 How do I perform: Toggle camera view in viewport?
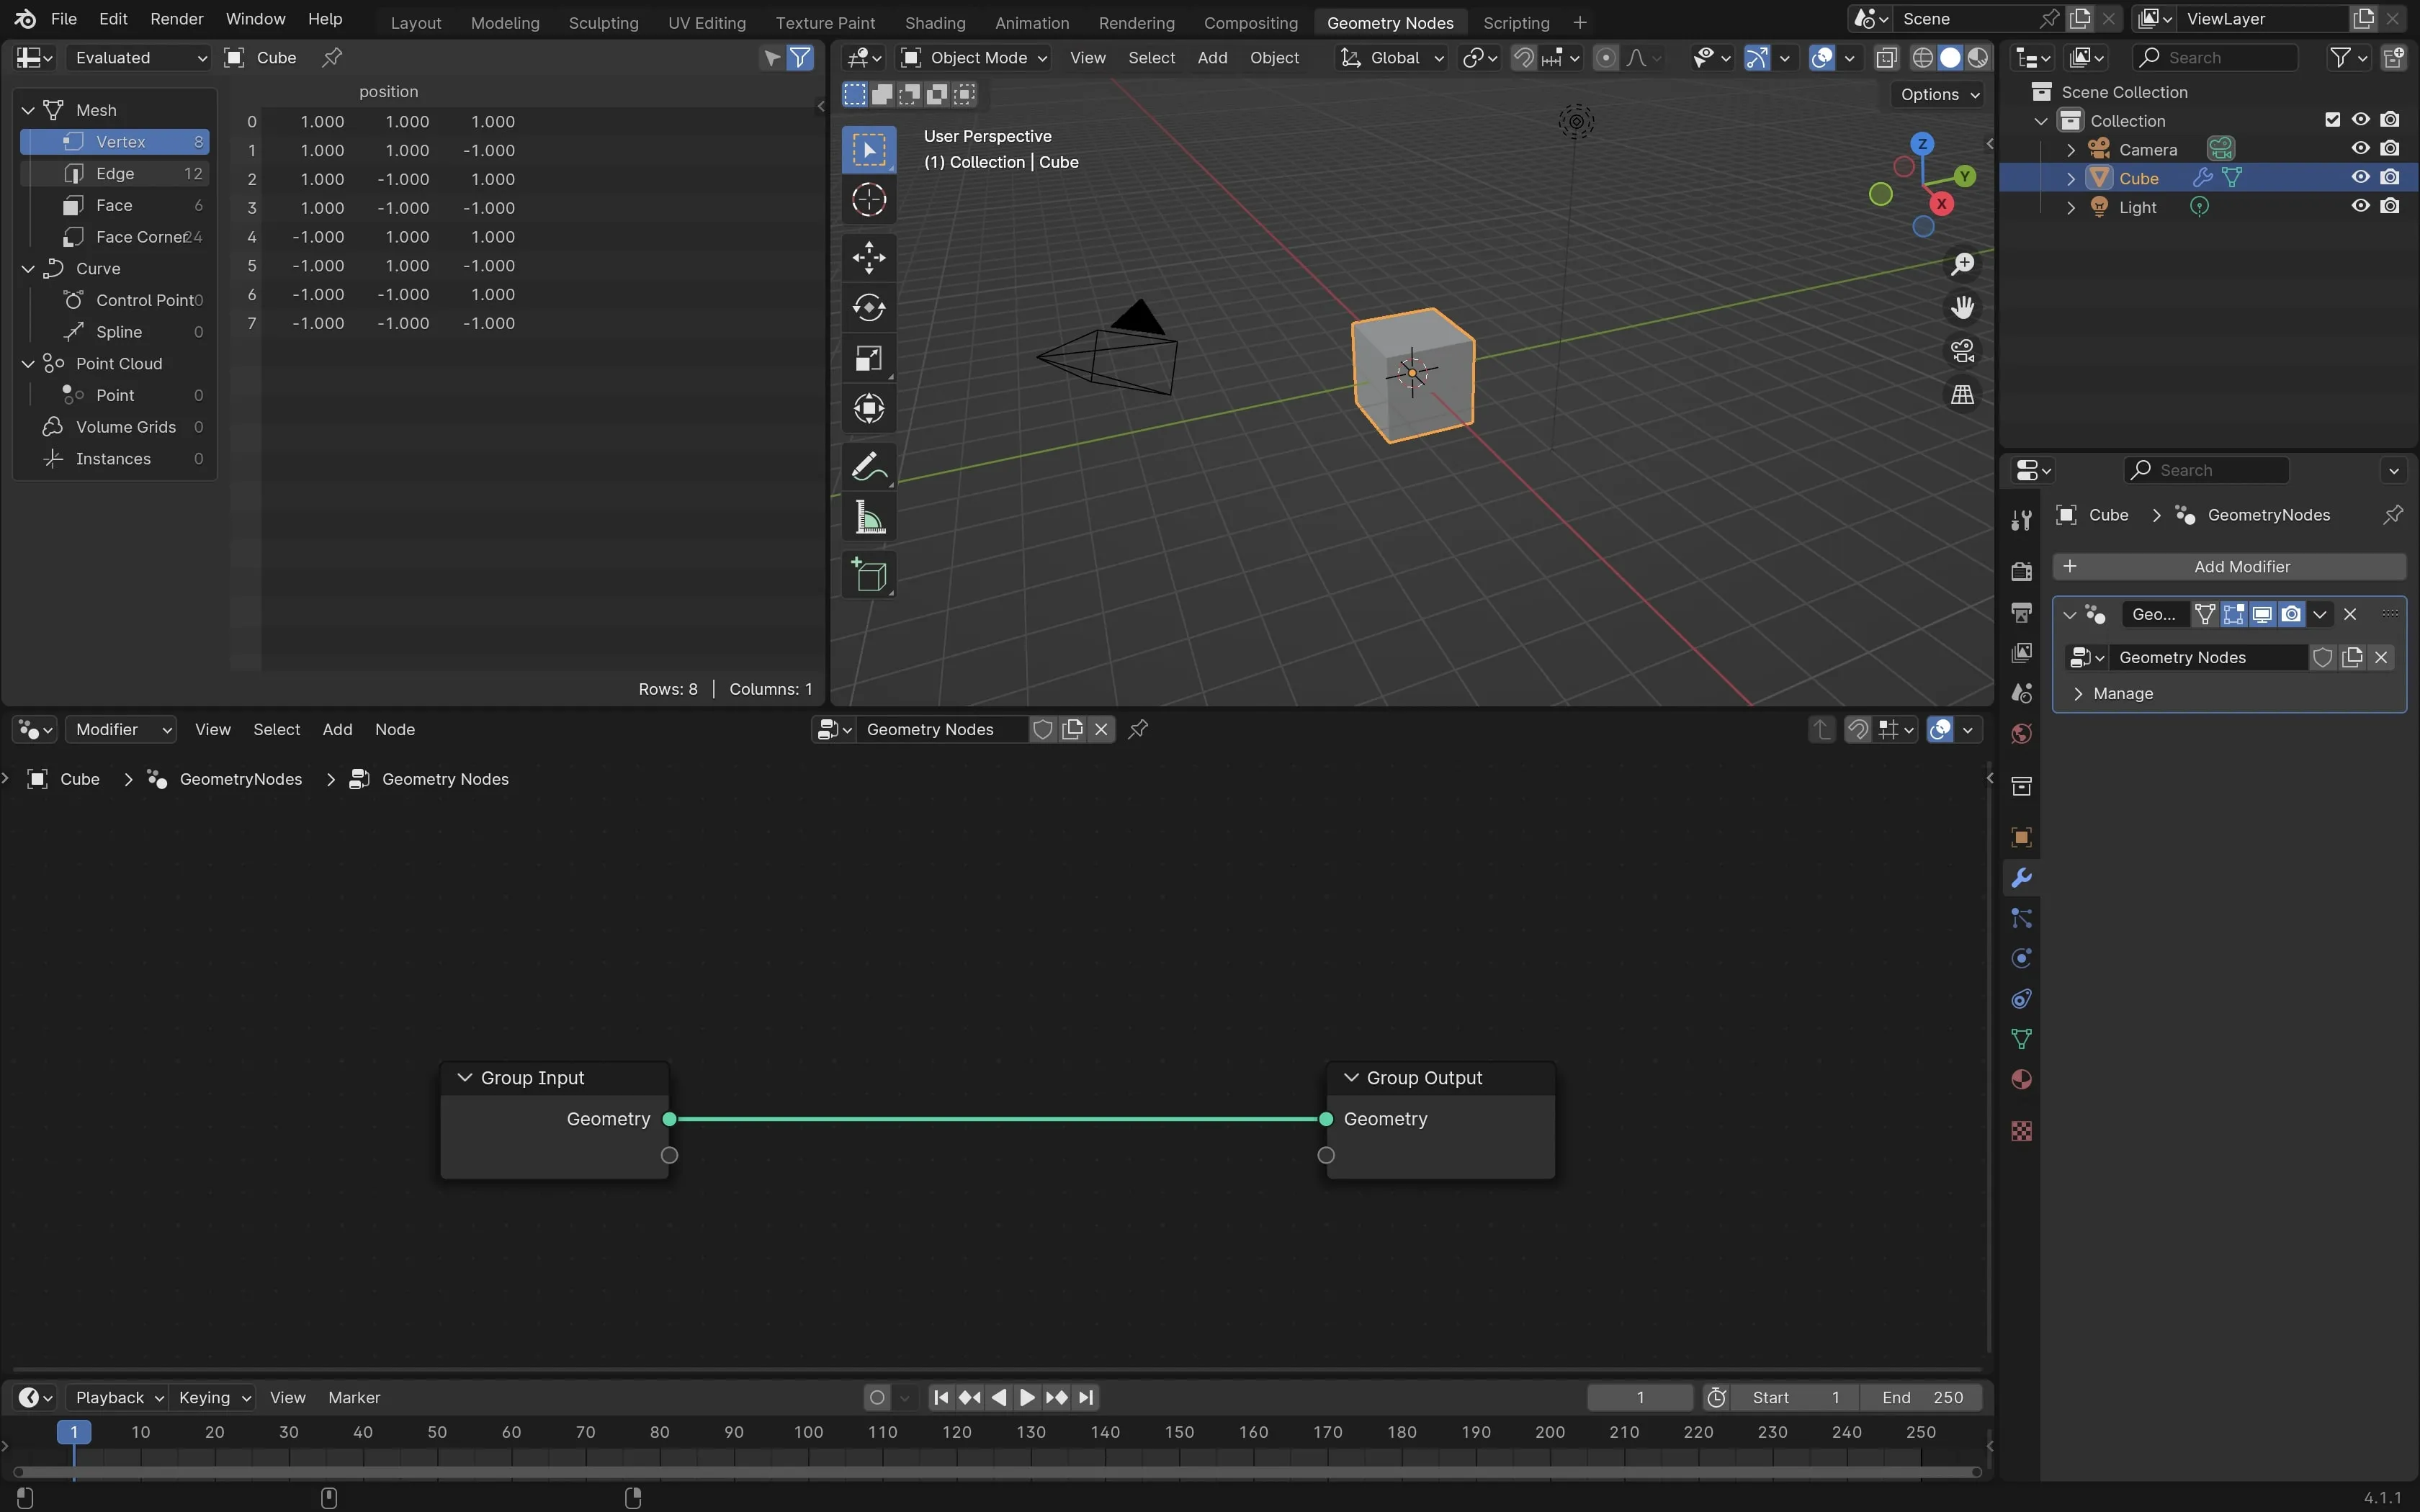(1962, 351)
